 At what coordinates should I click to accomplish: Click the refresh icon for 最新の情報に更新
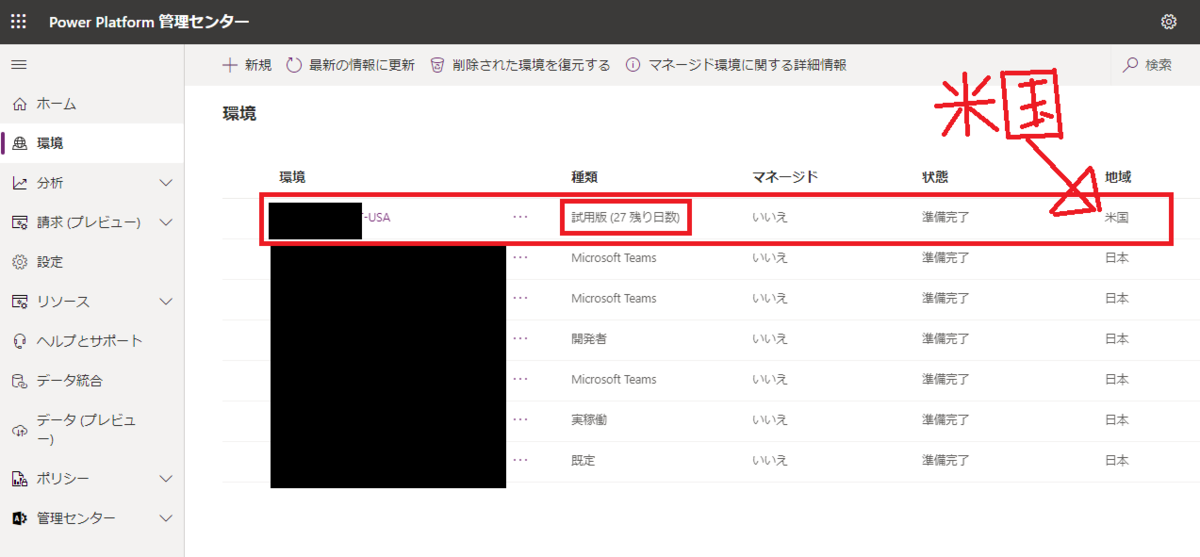[x=294, y=65]
